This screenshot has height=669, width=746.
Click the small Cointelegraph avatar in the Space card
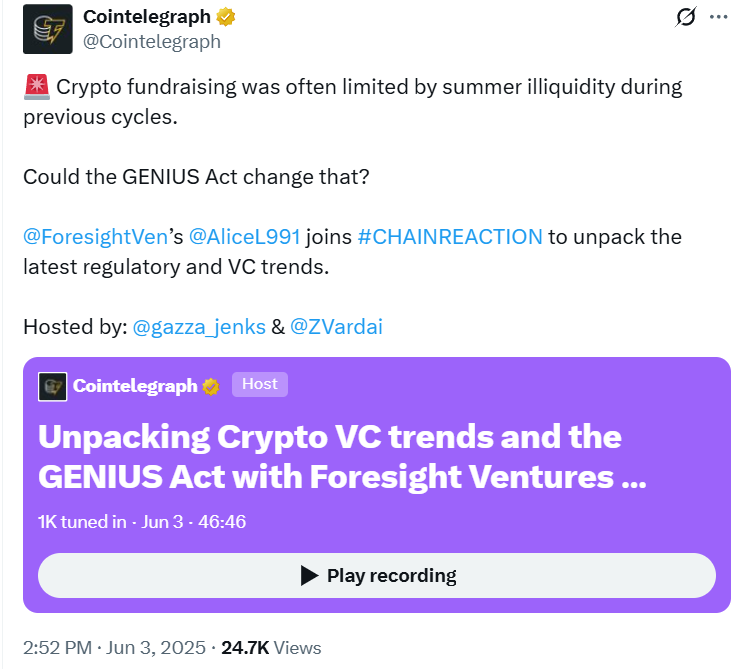coord(53,386)
